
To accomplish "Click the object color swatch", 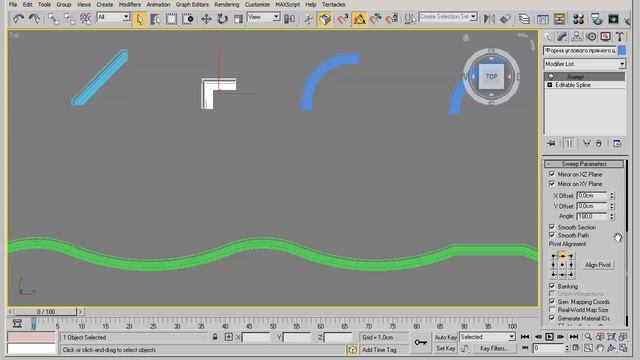I will [622, 50].
